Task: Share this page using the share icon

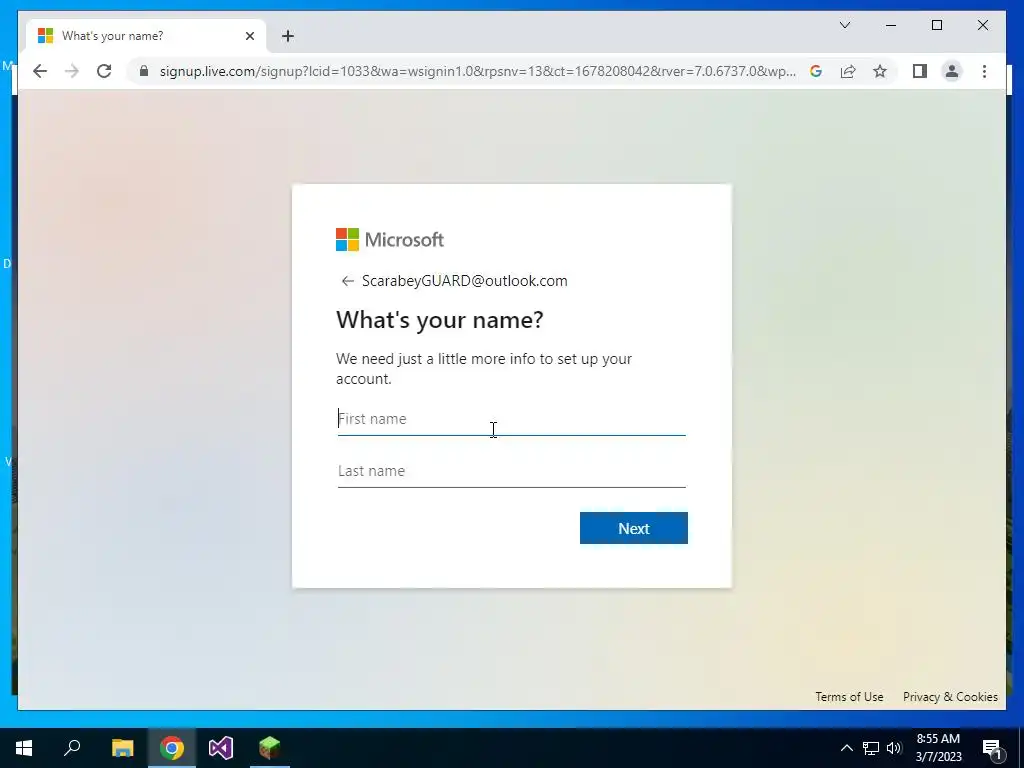Action: (x=848, y=71)
